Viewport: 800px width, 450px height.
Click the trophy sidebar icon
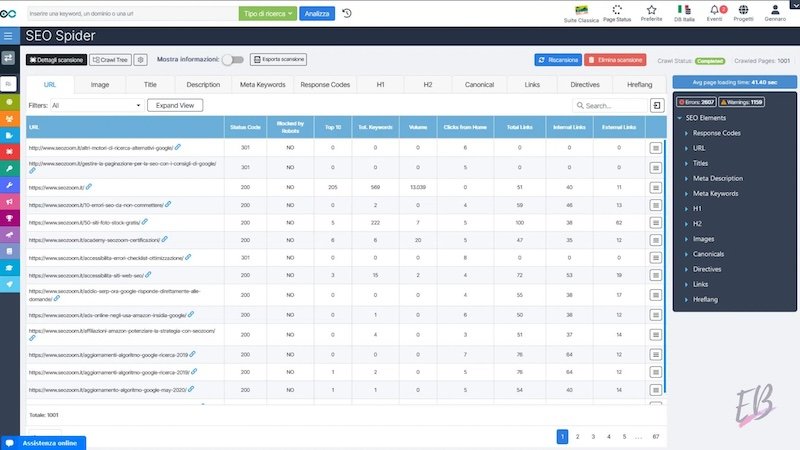9,218
